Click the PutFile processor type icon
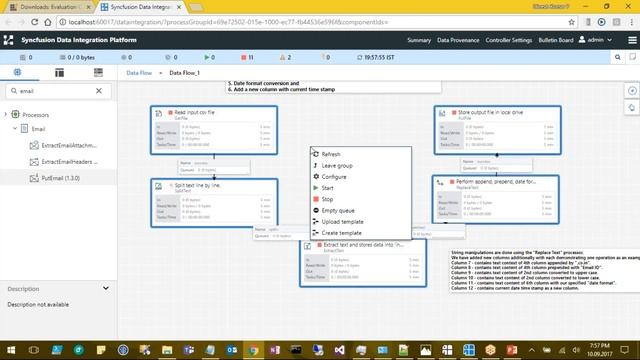 (442, 113)
